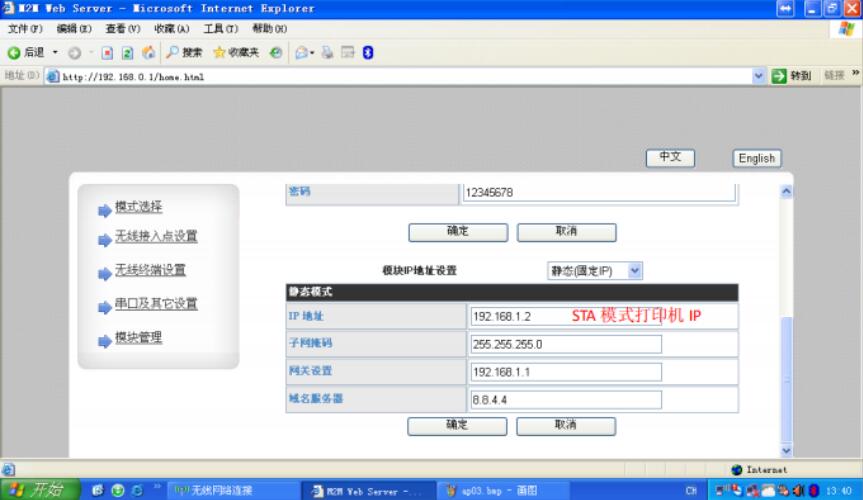Click the 确定 button below DNS field
This screenshot has width=863, height=500.
456,425
